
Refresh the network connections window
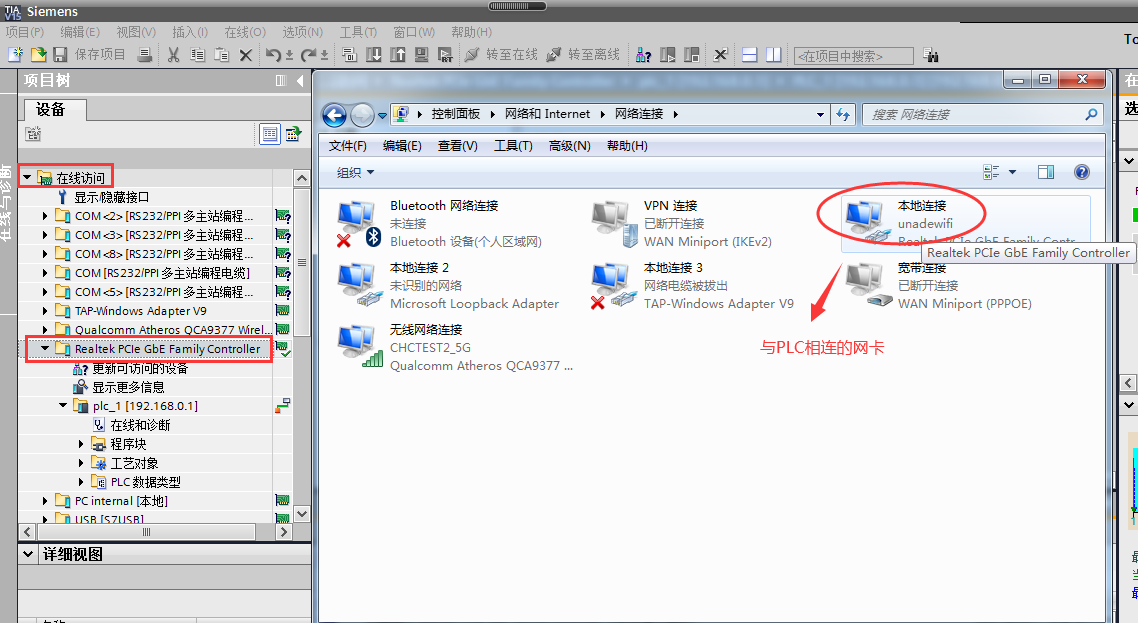[x=843, y=114]
